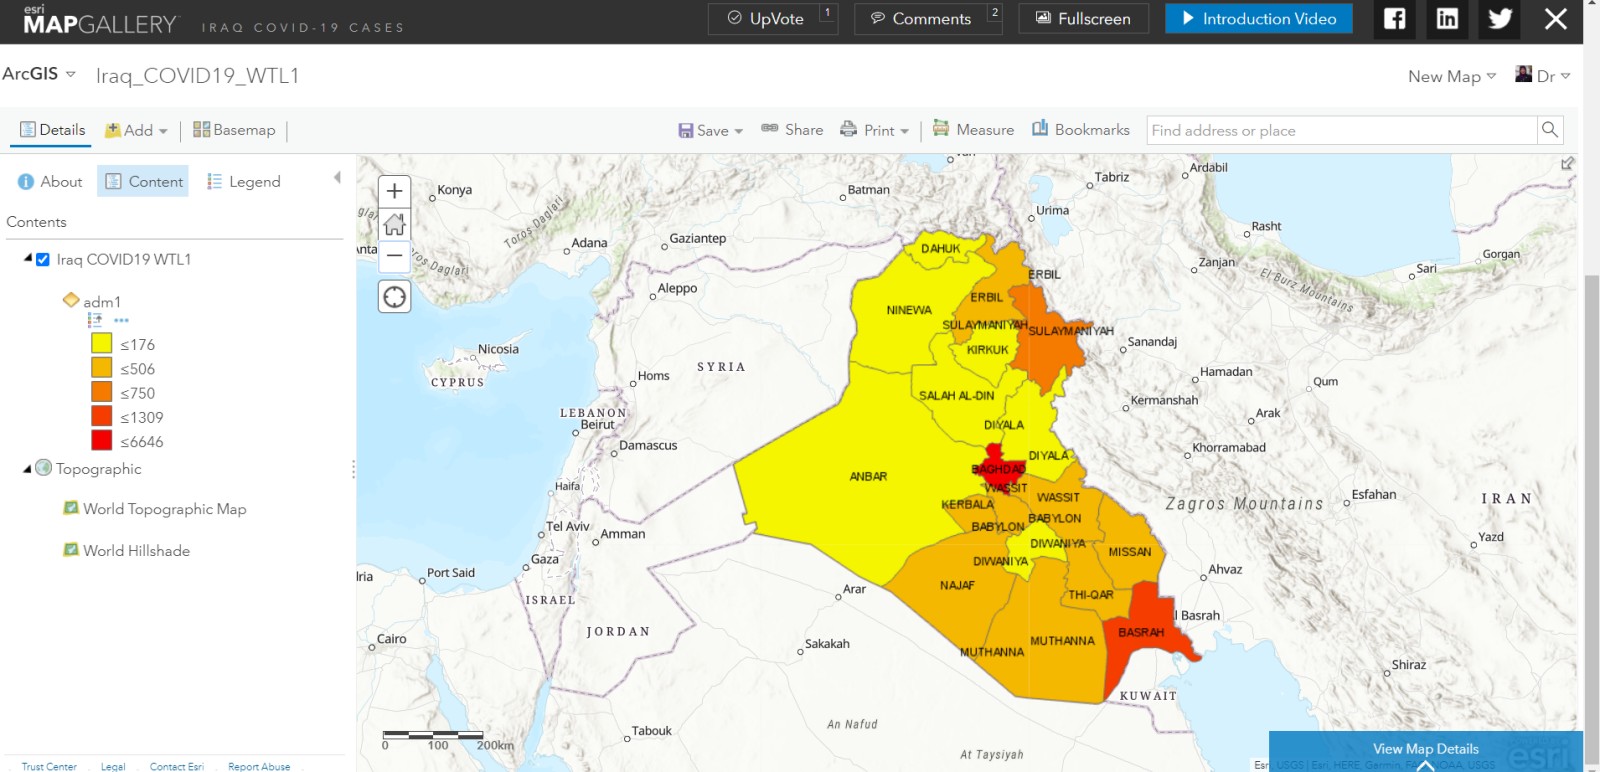This screenshot has width=1600, height=772.
Task: Expand View Map Details panel
Action: [x=1425, y=749]
